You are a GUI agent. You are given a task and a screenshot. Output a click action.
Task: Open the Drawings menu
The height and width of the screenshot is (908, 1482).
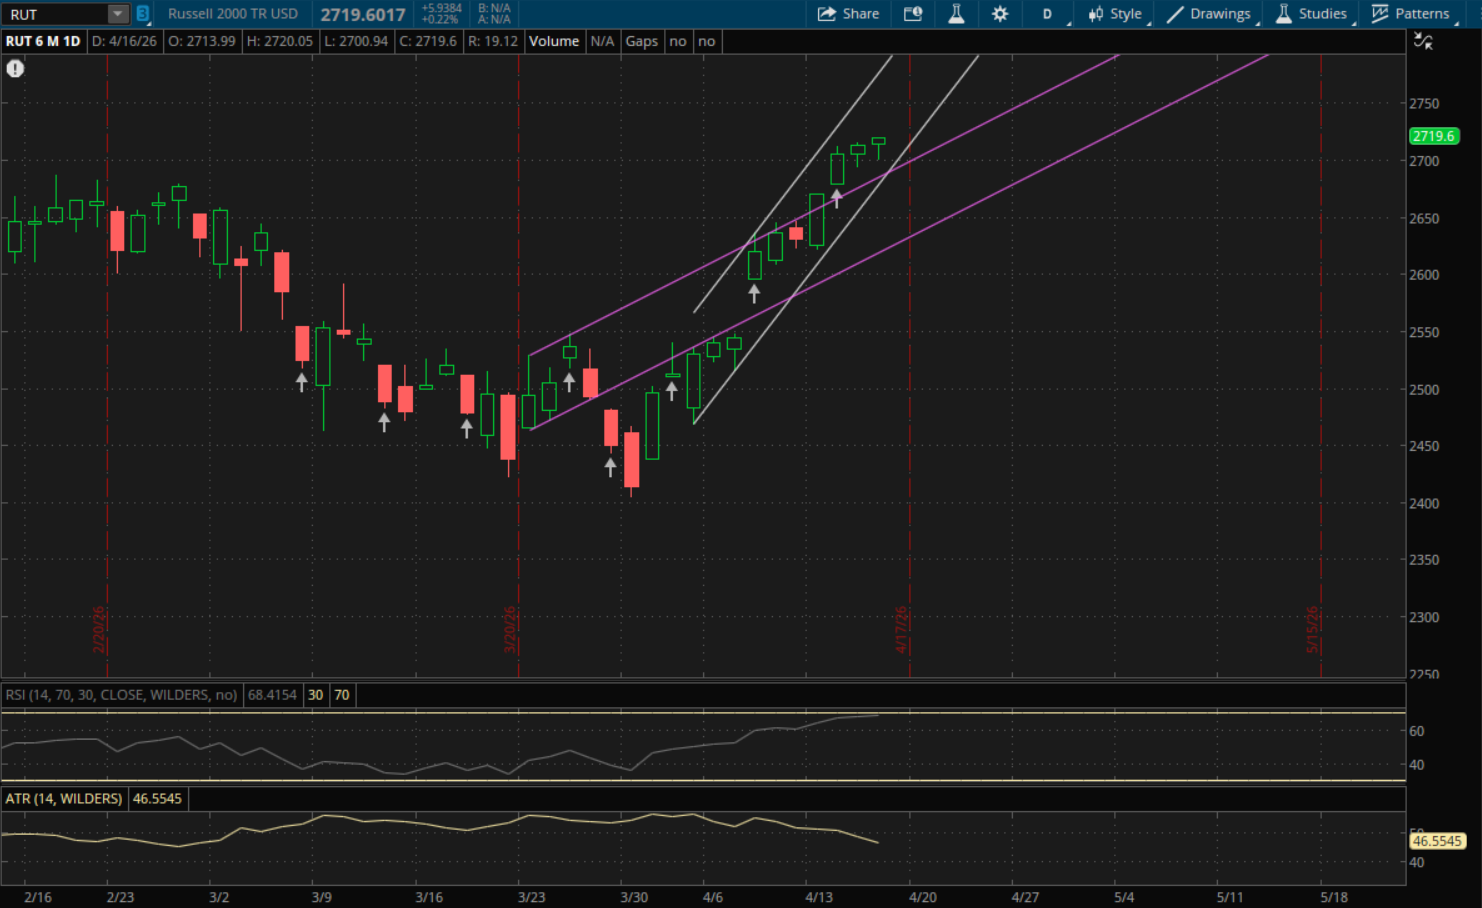tap(1209, 14)
